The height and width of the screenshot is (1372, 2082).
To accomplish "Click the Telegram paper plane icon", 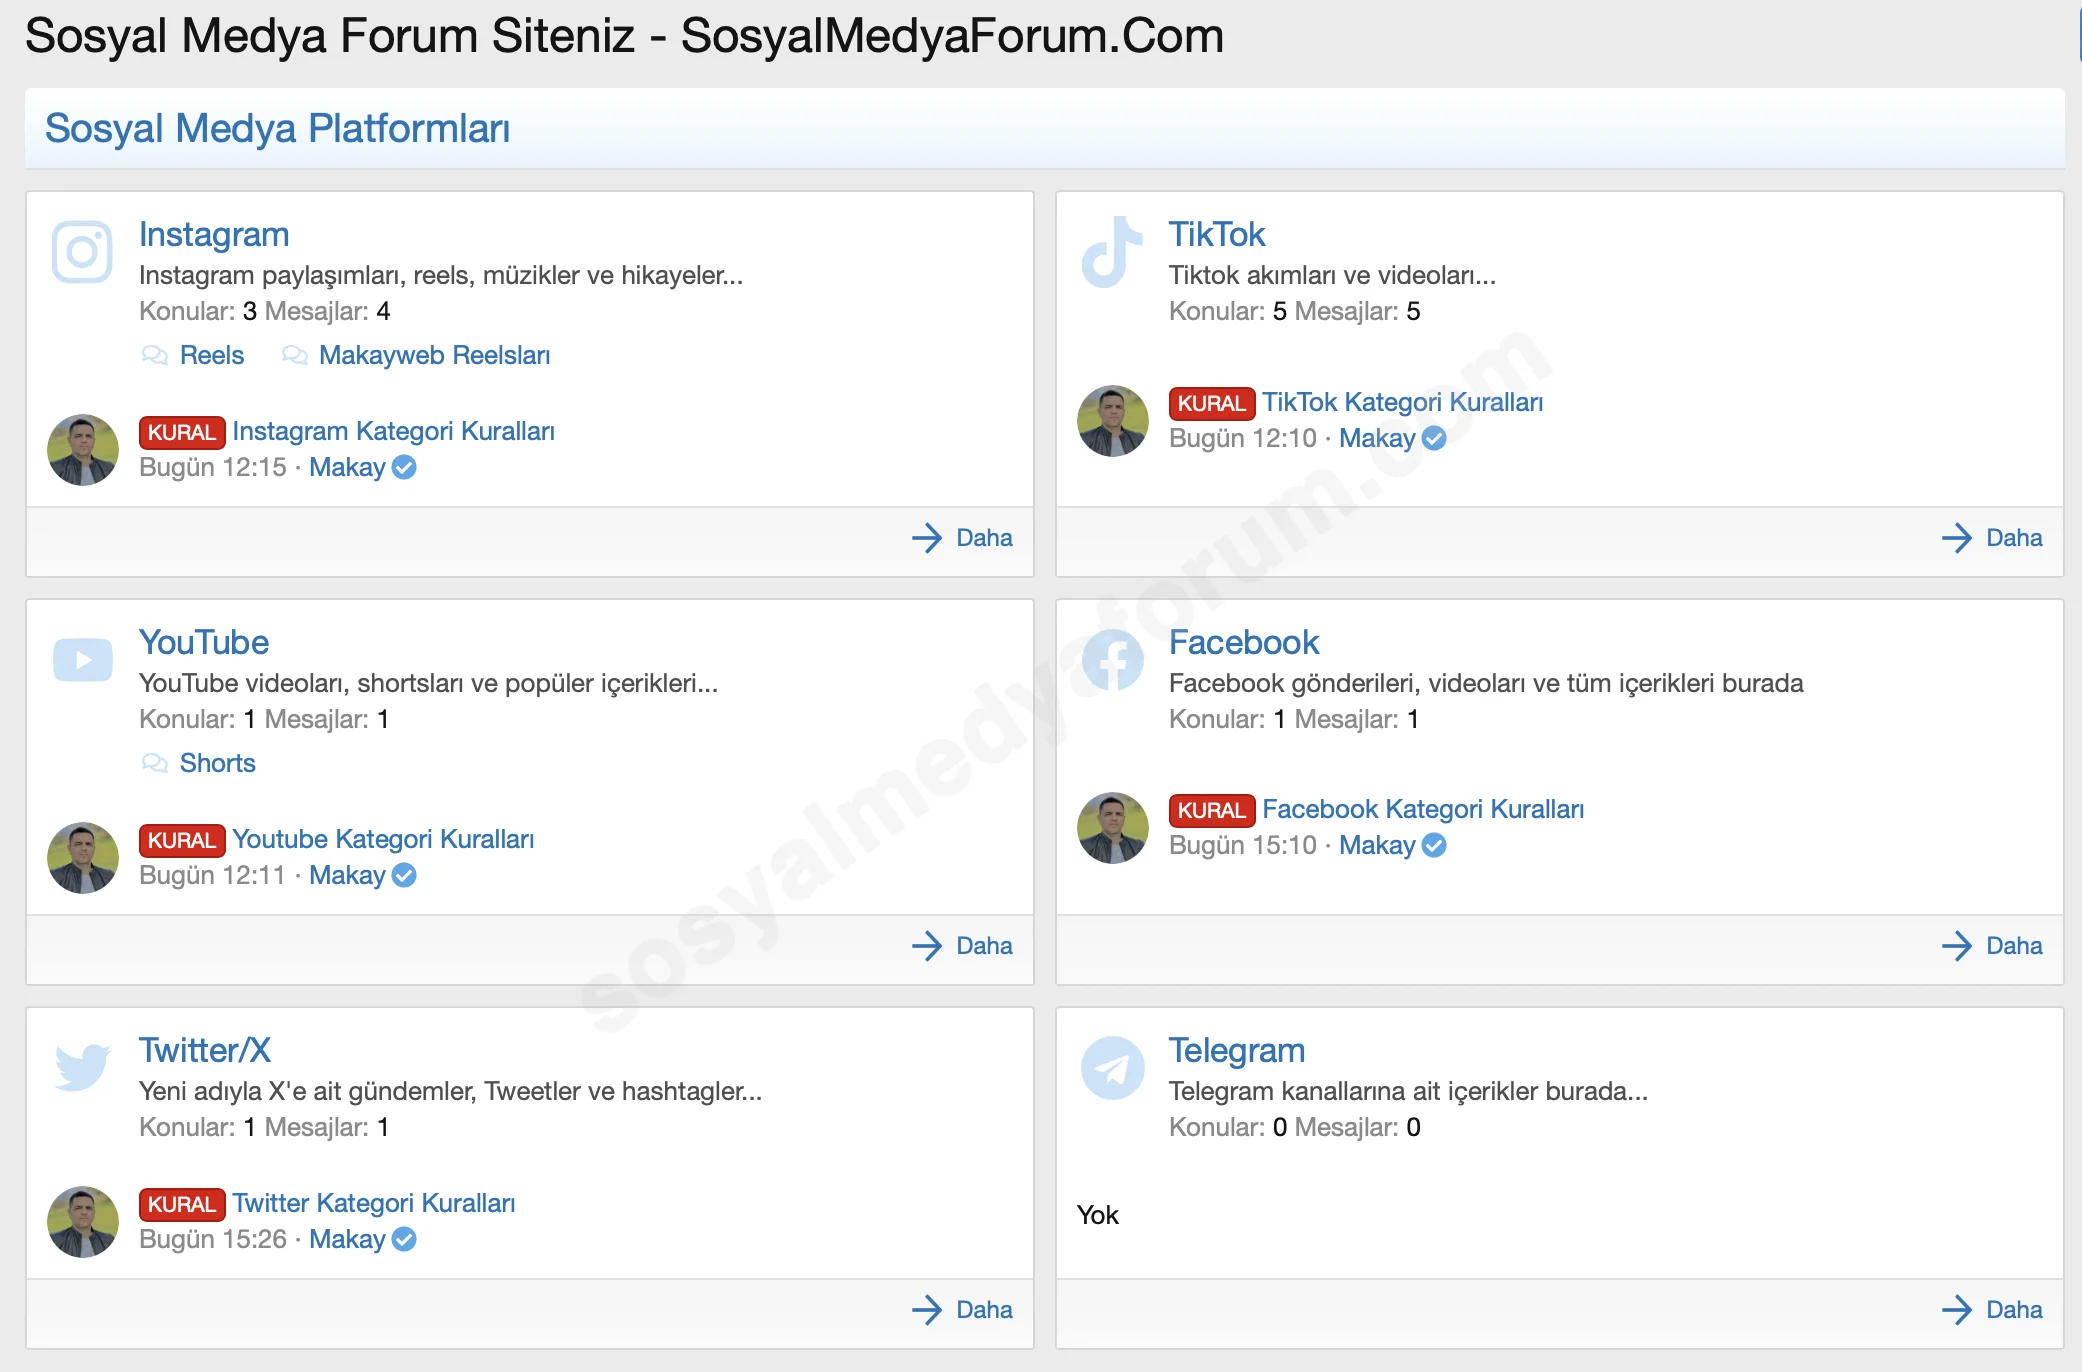I will pos(1112,1068).
